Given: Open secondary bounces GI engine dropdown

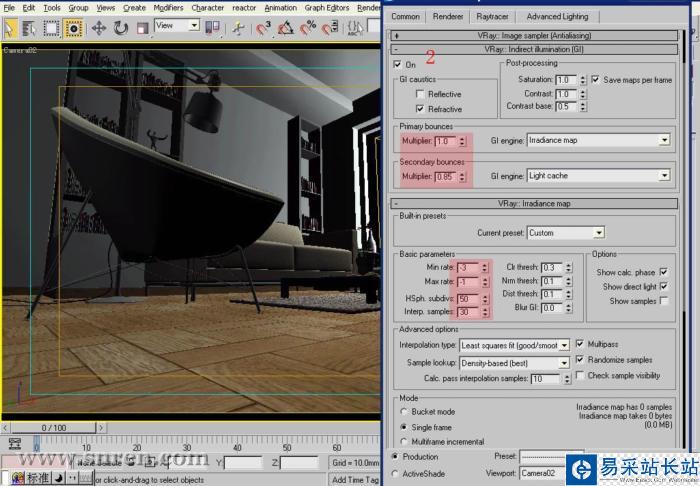Looking at the screenshot, I should (x=598, y=175).
